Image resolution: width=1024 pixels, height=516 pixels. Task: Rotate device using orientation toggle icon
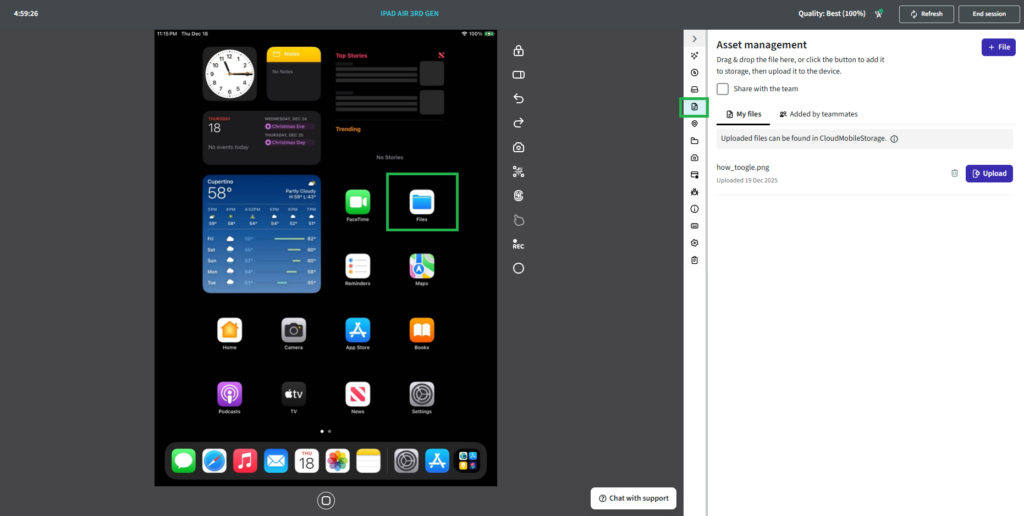[518, 75]
